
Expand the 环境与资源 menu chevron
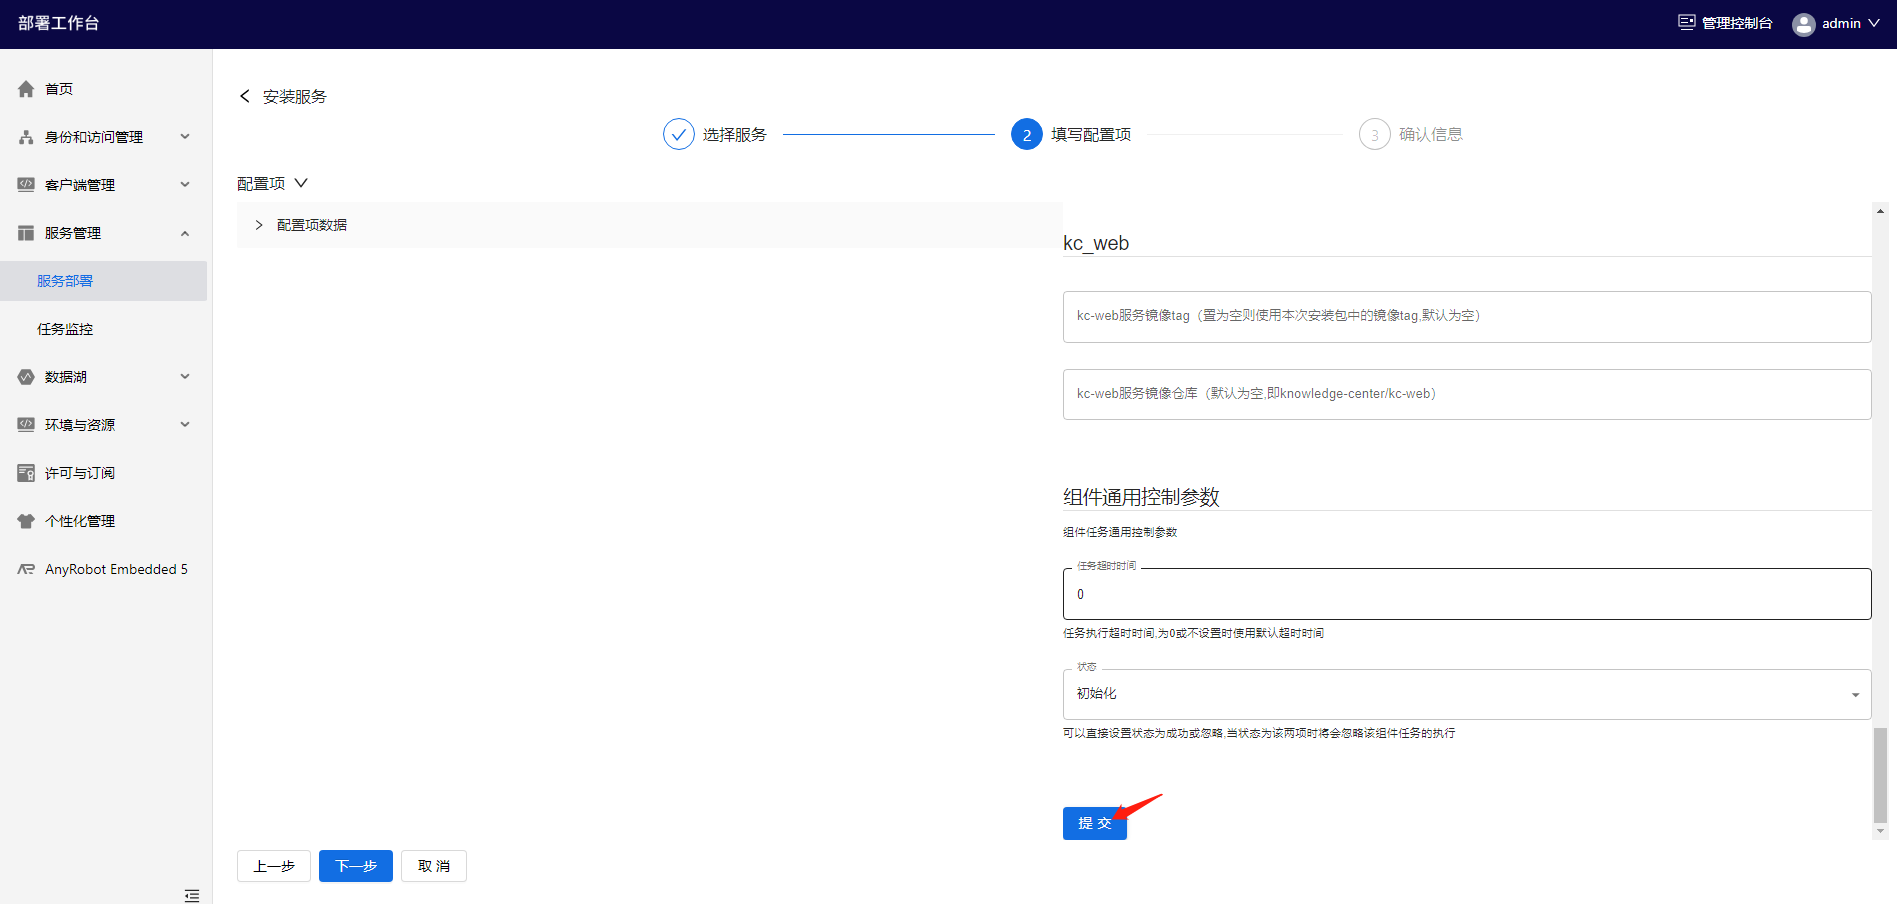coord(185,424)
